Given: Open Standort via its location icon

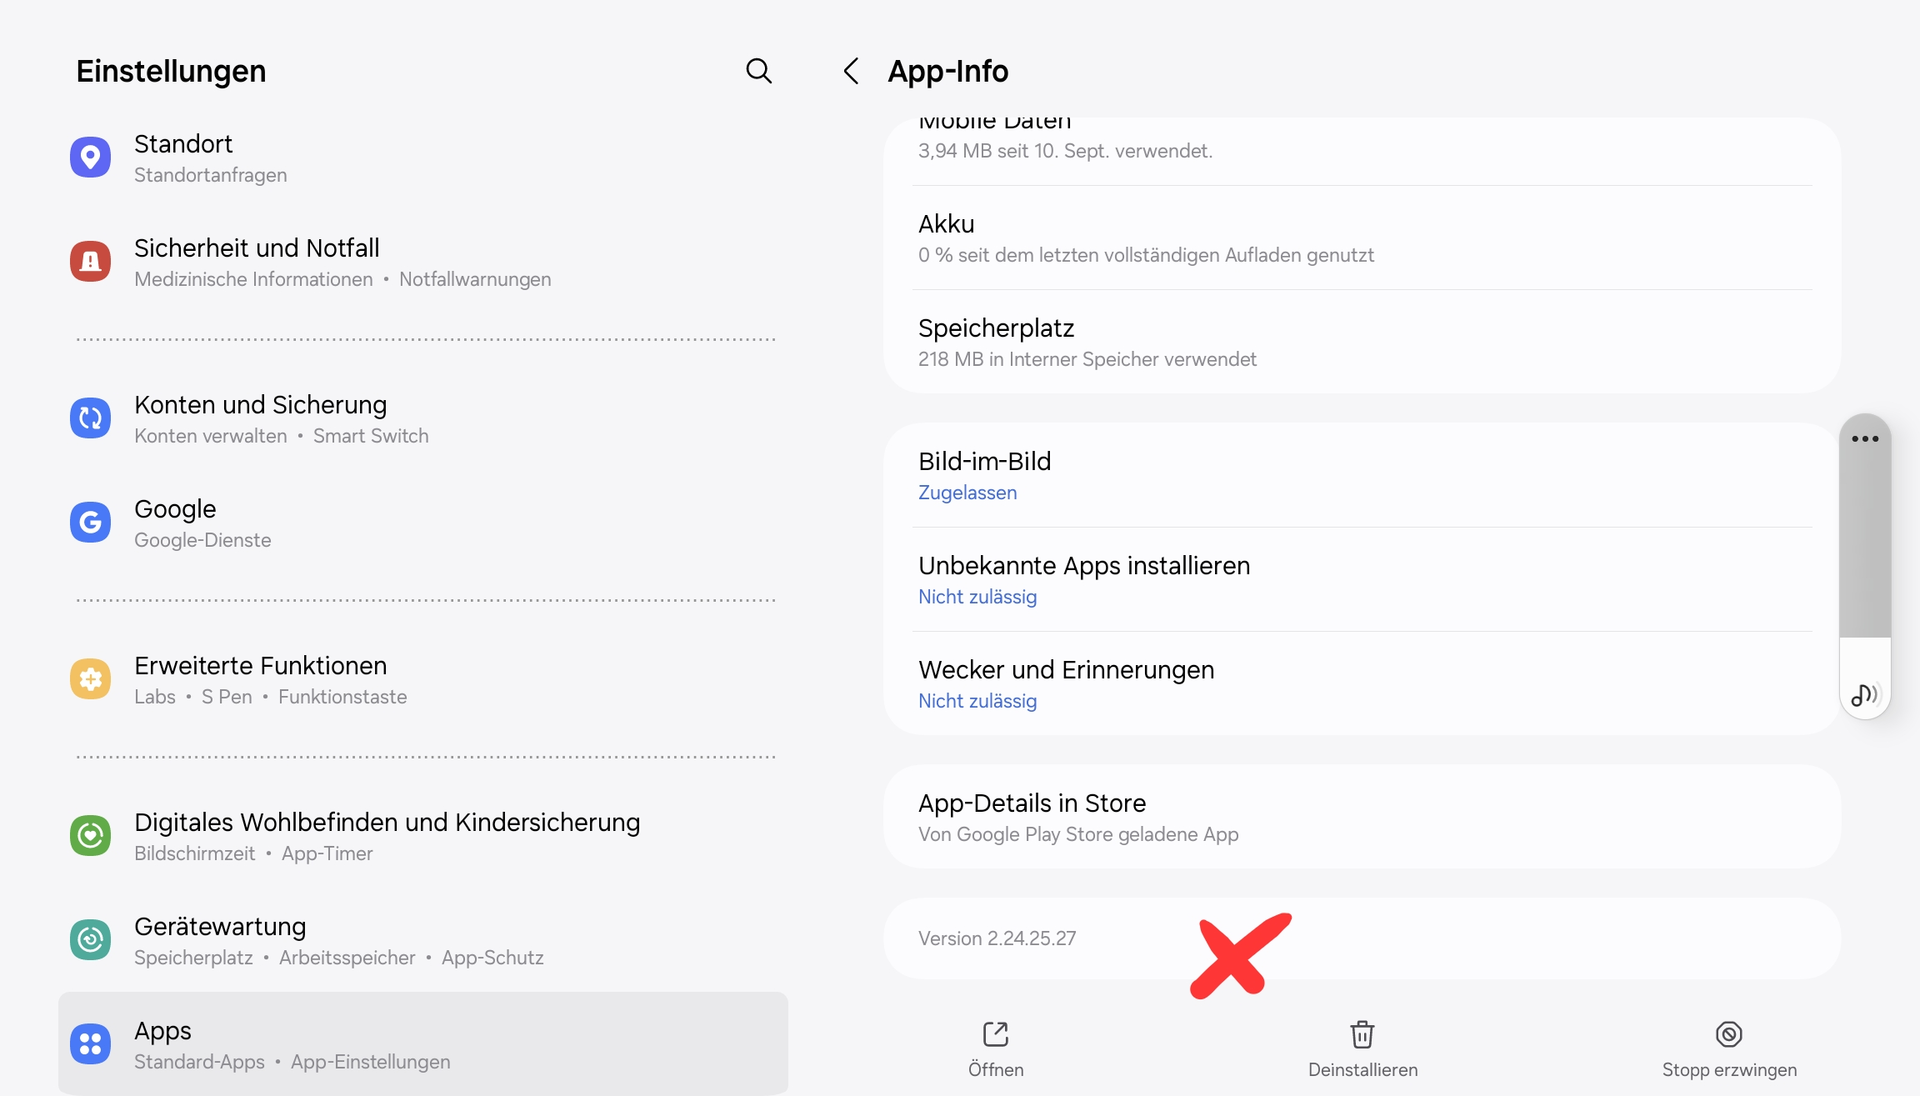Looking at the screenshot, I should point(90,157).
